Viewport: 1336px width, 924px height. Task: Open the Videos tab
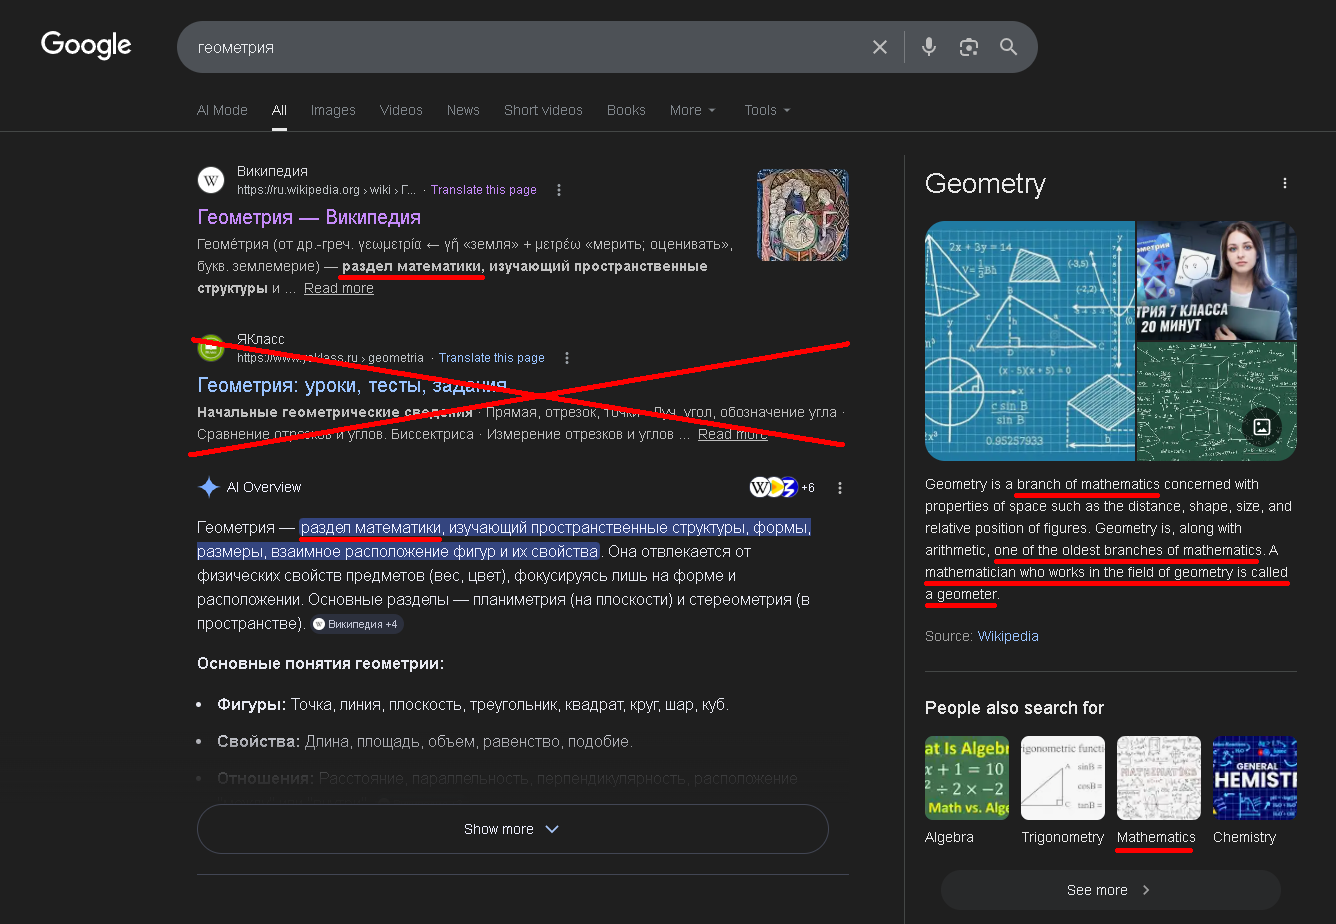401,110
